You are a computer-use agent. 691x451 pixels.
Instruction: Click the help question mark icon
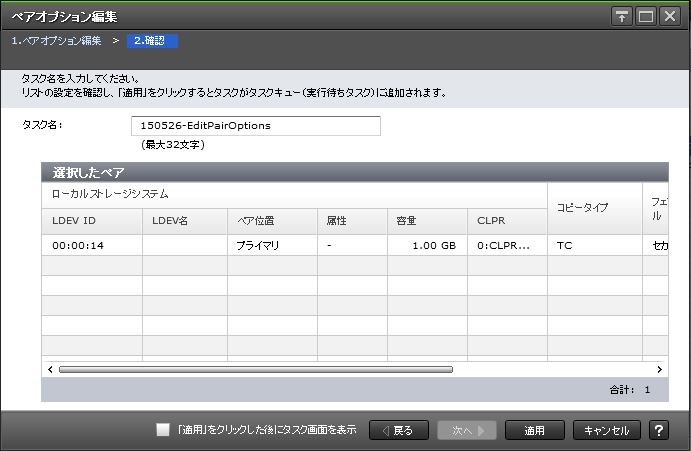click(658, 430)
